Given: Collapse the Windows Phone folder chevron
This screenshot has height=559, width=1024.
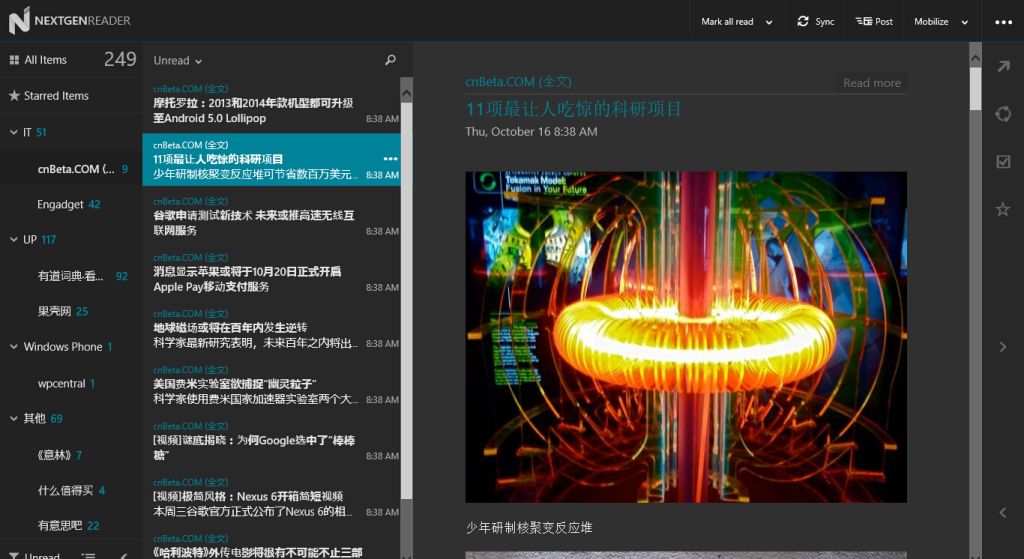Looking at the screenshot, I should [x=14, y=346].
